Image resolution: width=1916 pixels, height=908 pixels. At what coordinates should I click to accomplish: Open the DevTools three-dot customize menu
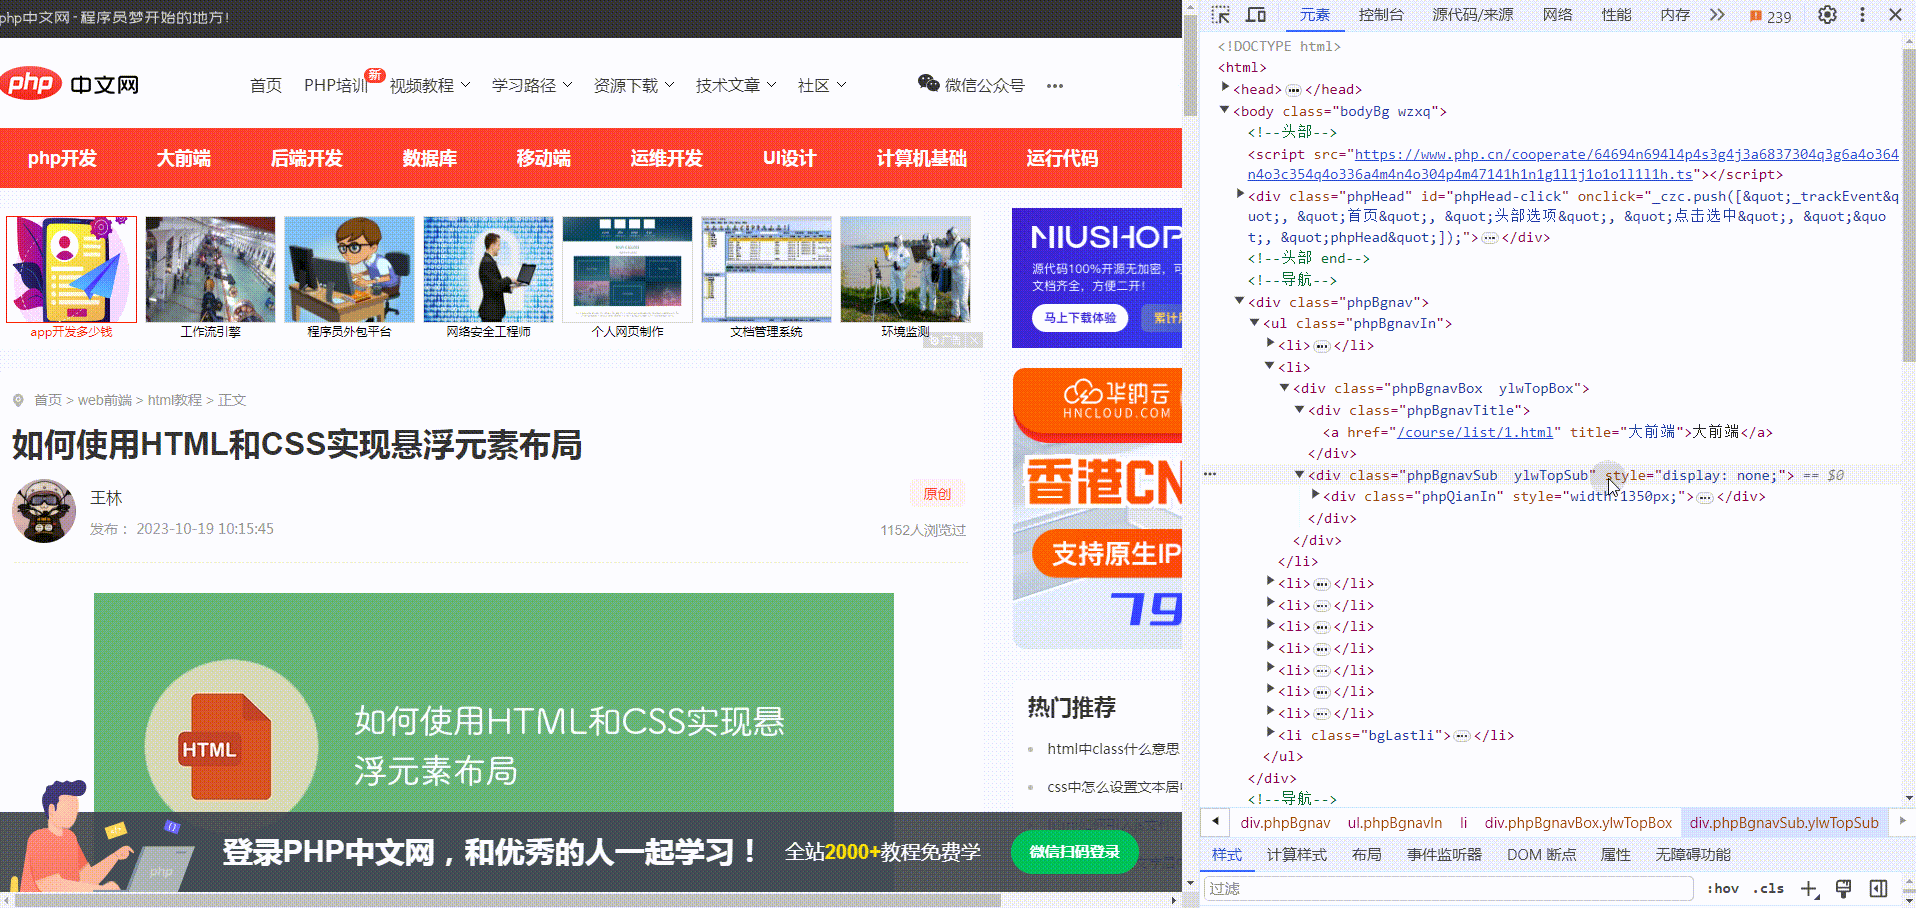tap(1862, 15)
